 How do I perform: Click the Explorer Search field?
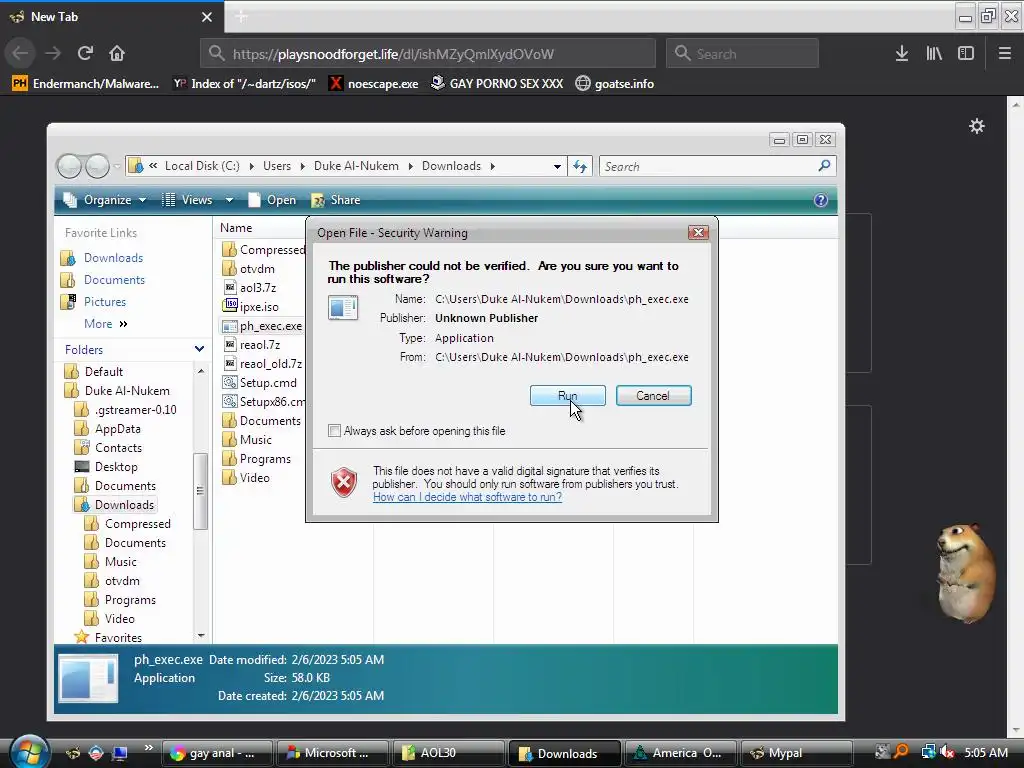[717, 167]
